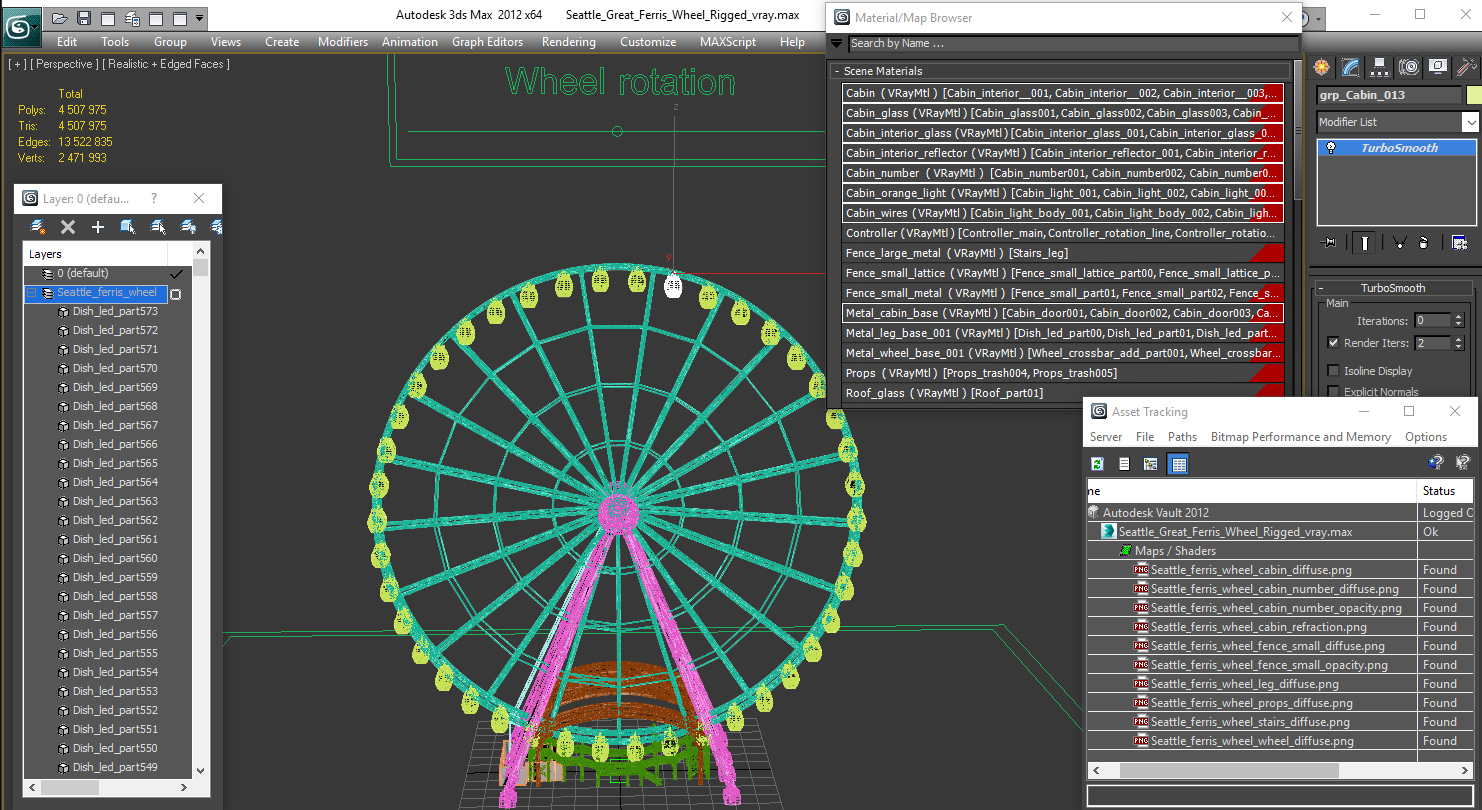Open the Utilities hammer panel tab
This screenshot has width=1482, height=810.
[1466, 67]
